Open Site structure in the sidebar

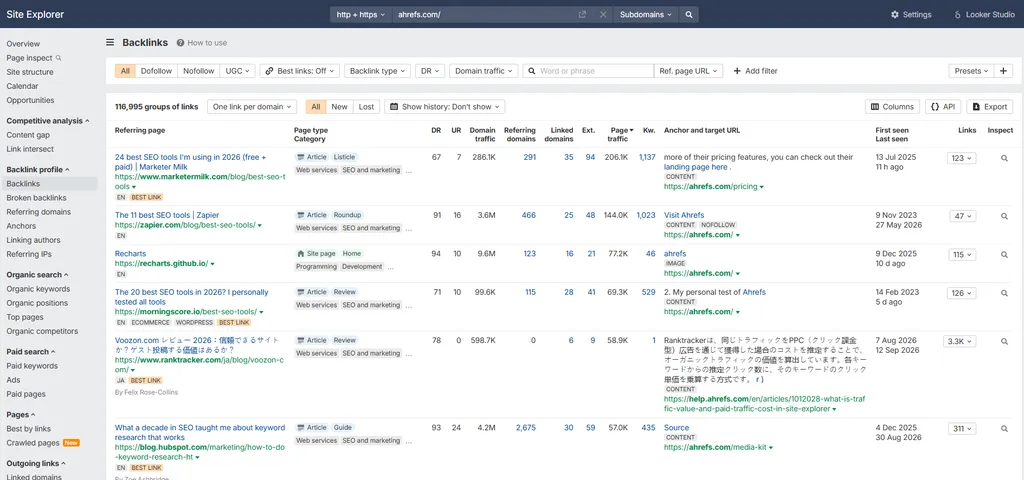point(30,72)
